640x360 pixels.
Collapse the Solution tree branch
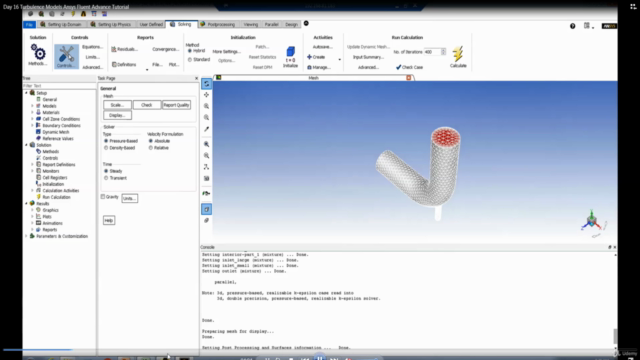point(27,145)
